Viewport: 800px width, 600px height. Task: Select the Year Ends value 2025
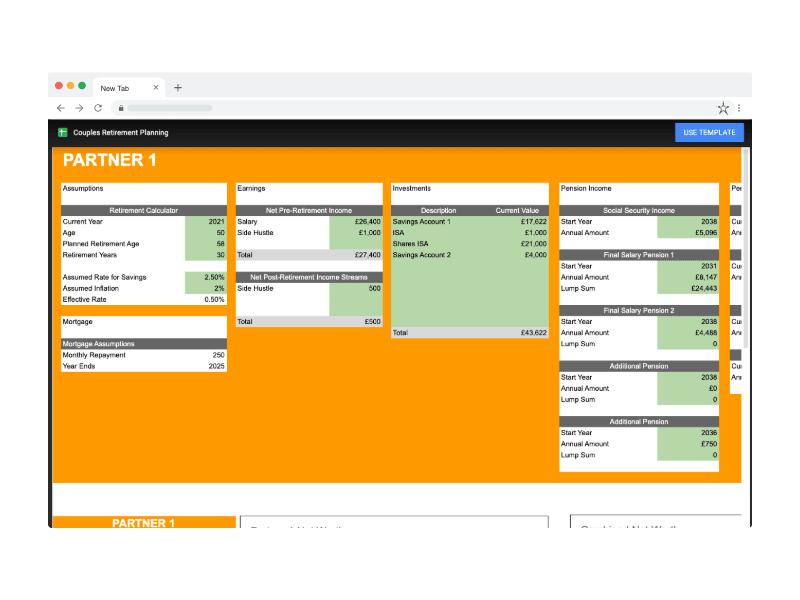point(206,366)
